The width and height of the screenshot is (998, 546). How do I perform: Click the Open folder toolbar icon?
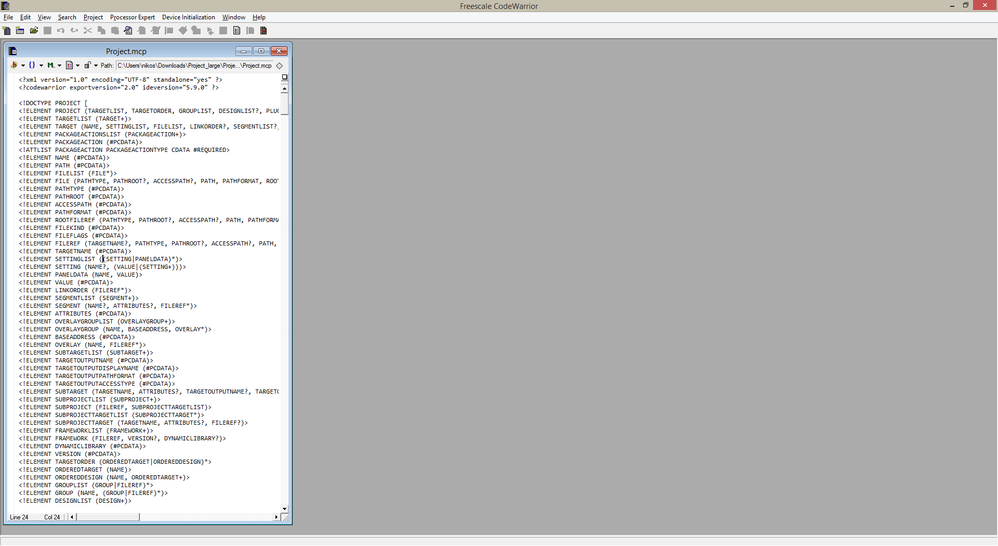coord(34,31)
